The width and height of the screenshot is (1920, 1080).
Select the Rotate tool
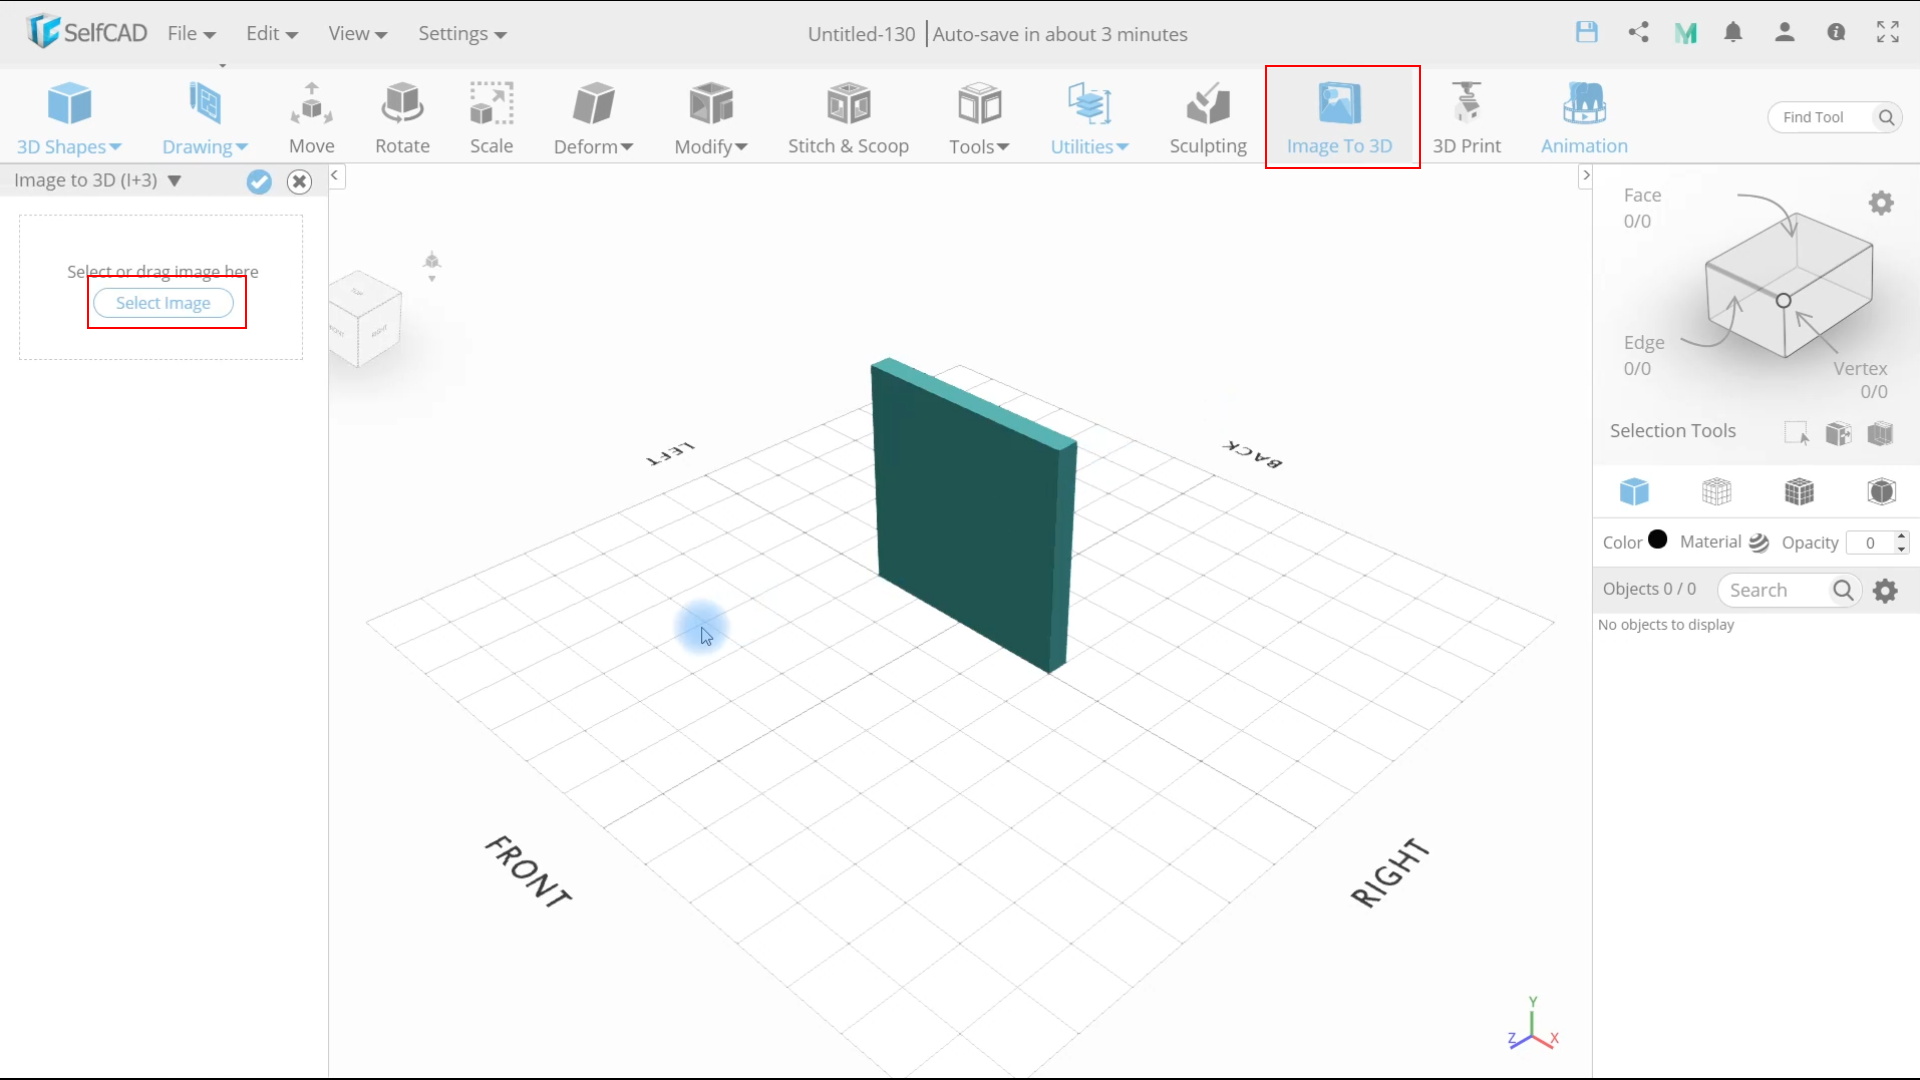pos(402,116)
